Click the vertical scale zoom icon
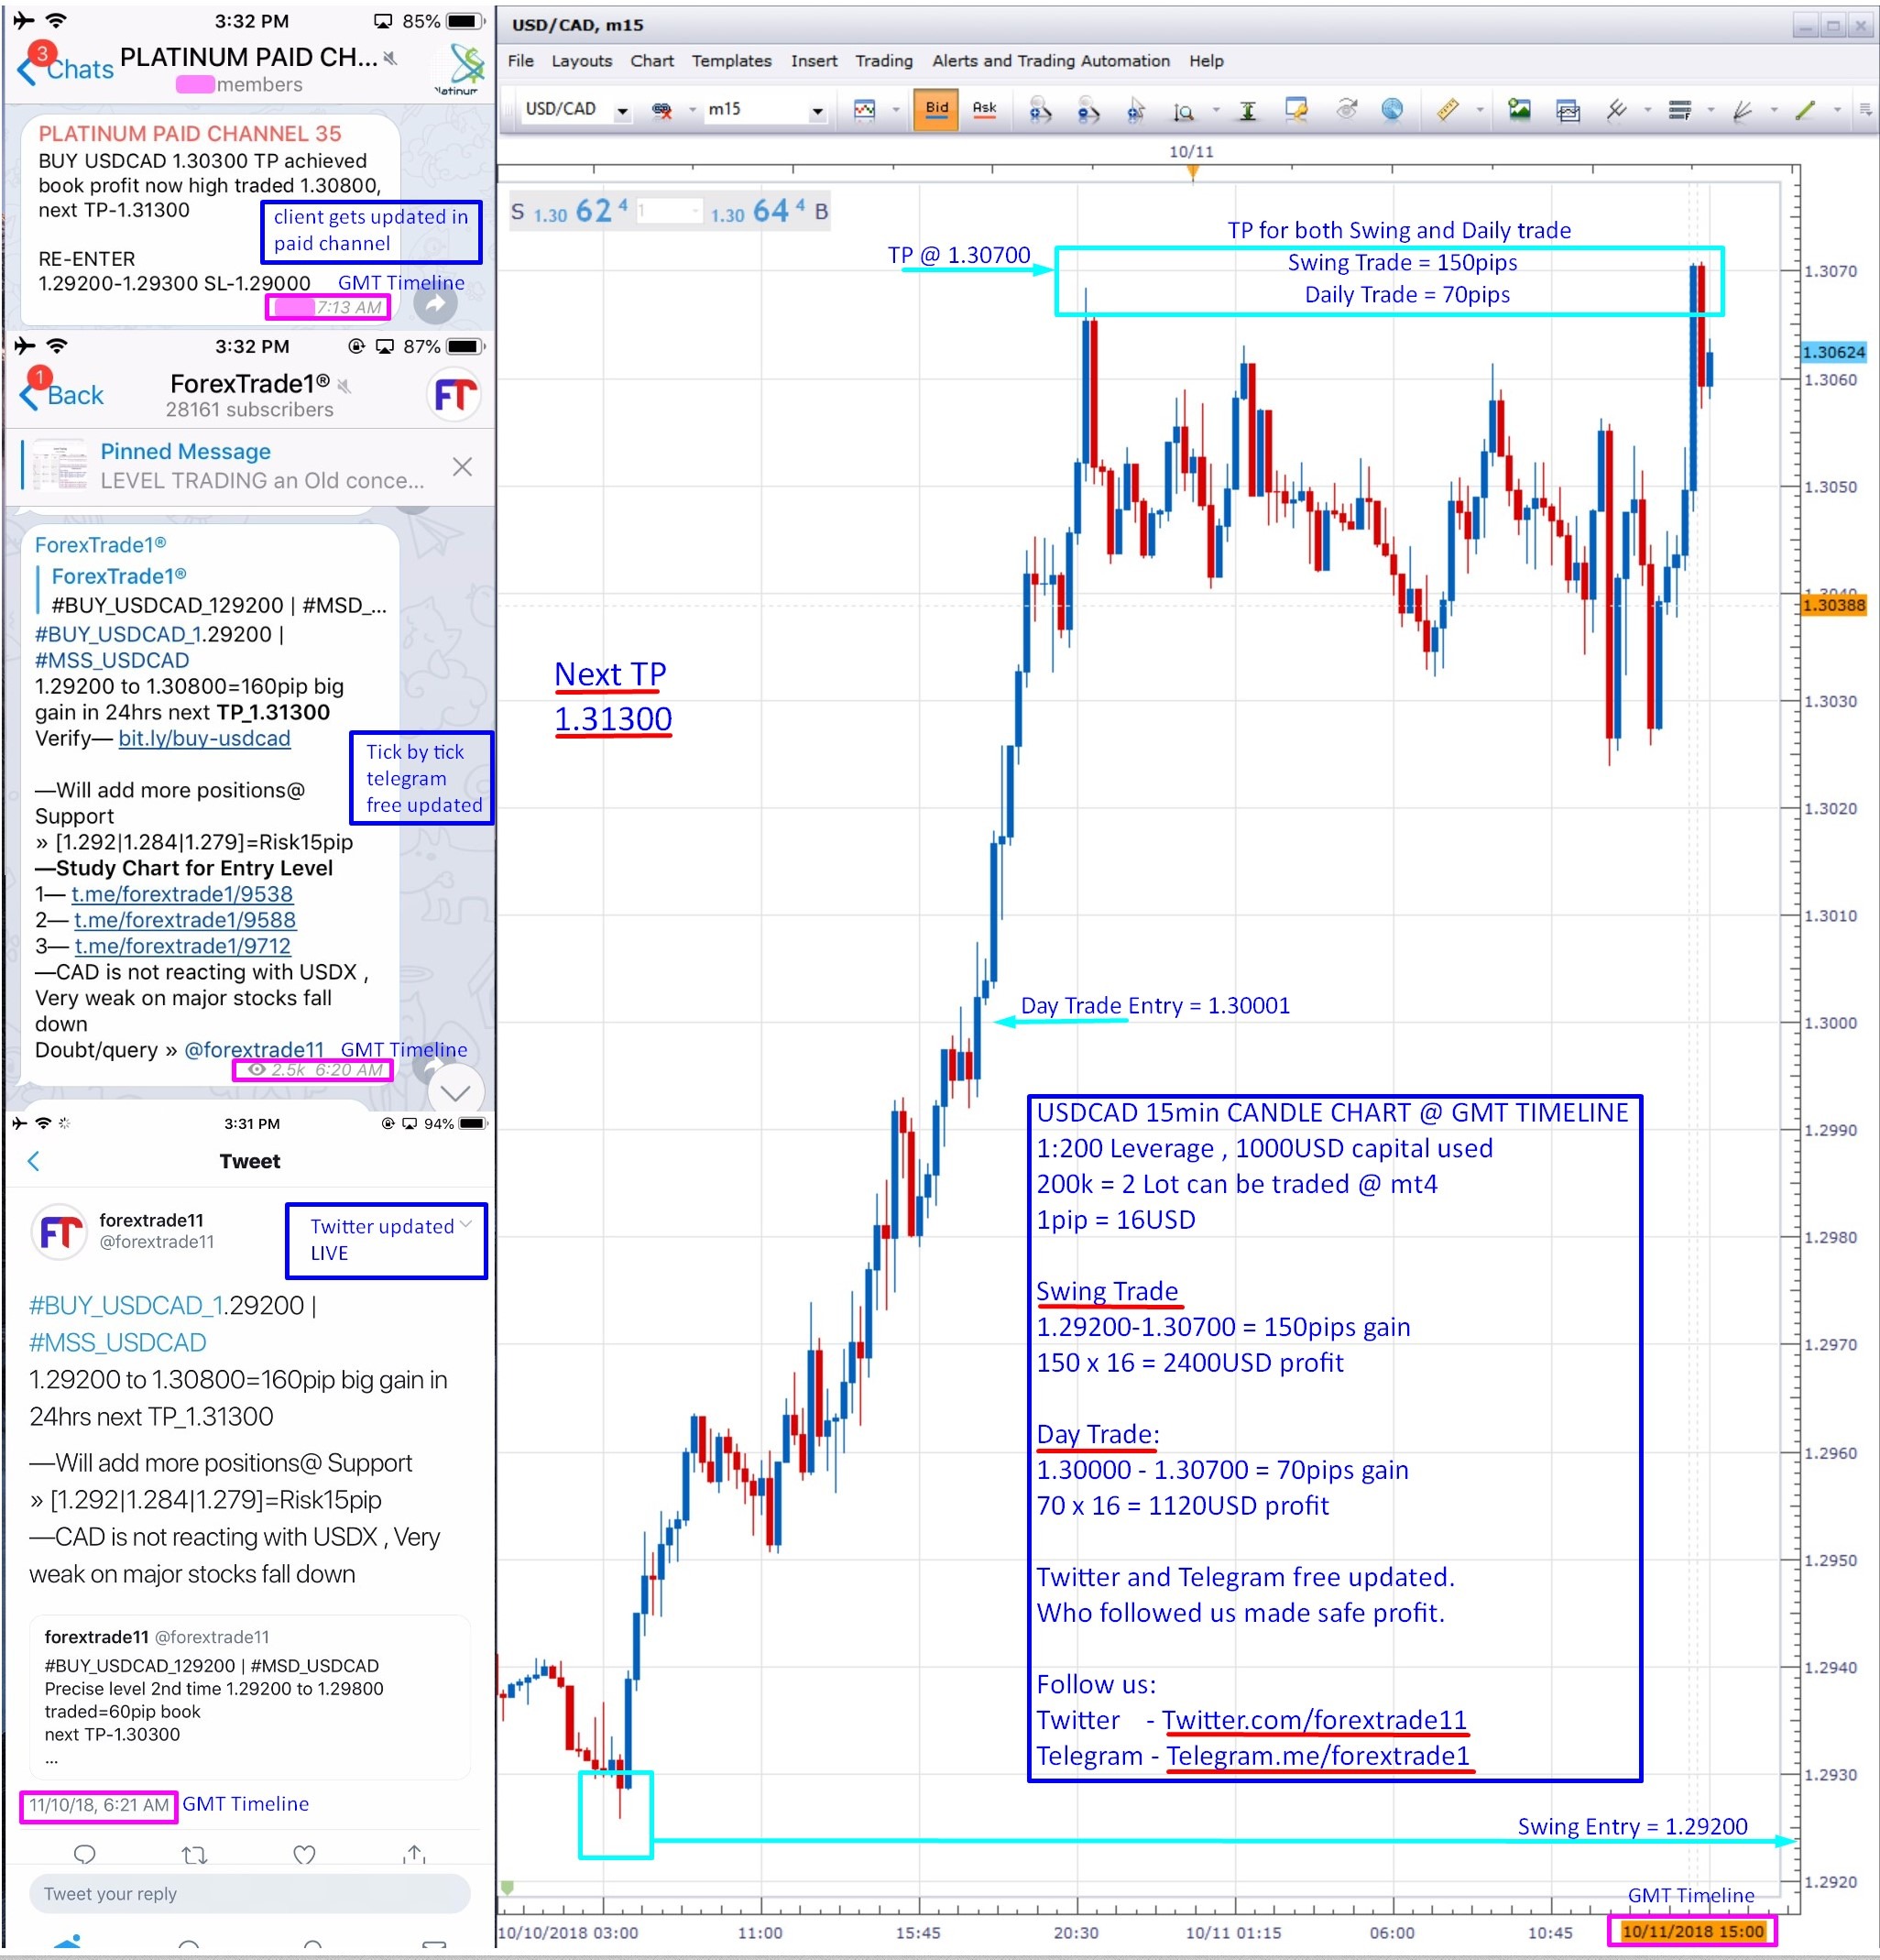 pos(1184,110)
